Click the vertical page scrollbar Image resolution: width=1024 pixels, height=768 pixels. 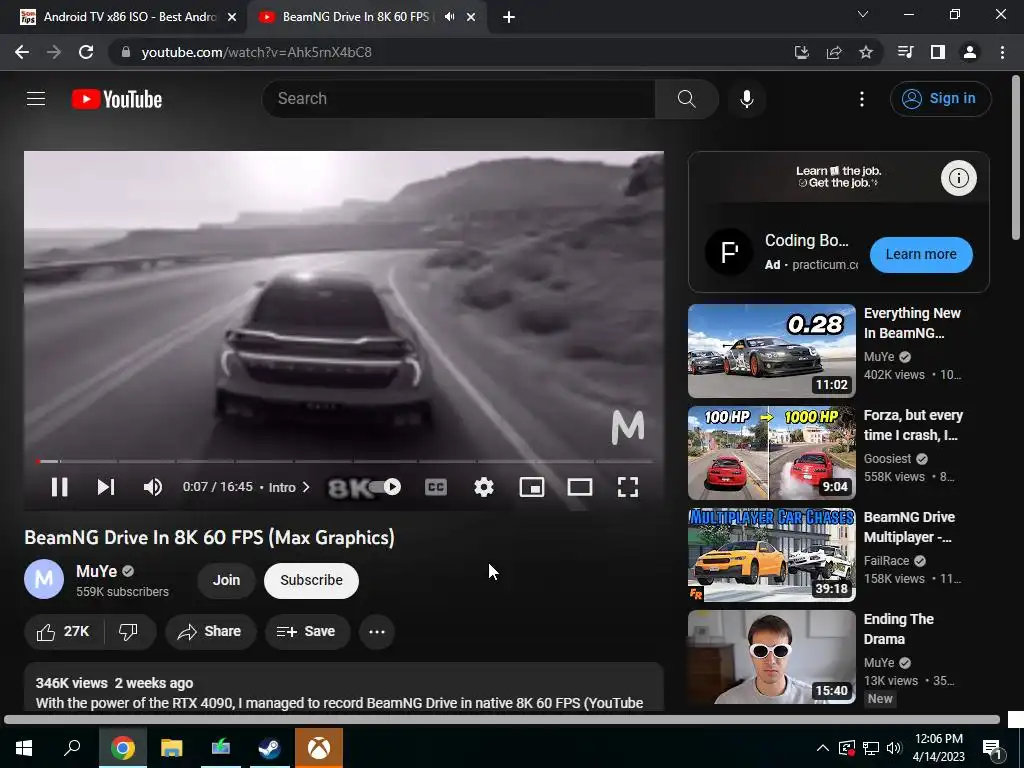pos(1016,158)
